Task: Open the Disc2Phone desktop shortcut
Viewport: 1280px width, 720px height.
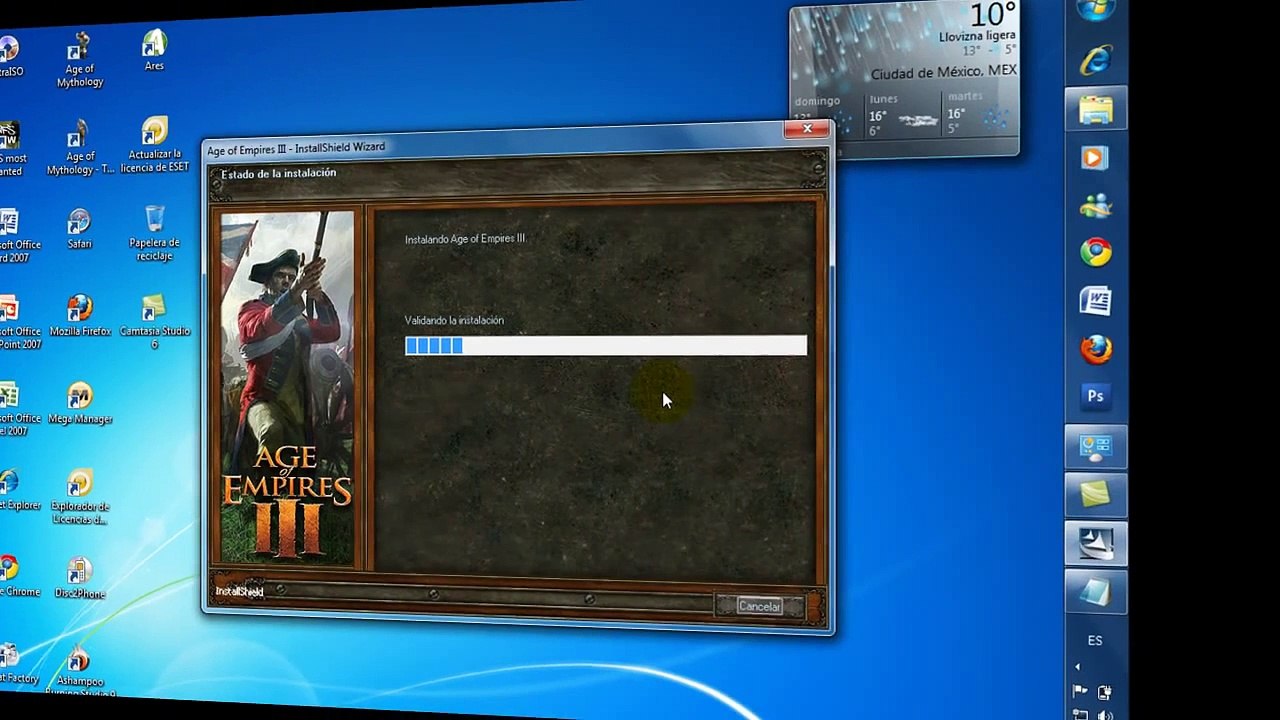Action: click(x=80, y=578)
